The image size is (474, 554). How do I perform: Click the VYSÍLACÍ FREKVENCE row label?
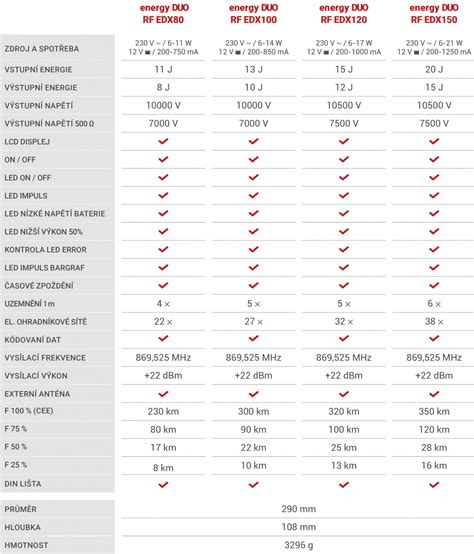click(x=45, y=358)
